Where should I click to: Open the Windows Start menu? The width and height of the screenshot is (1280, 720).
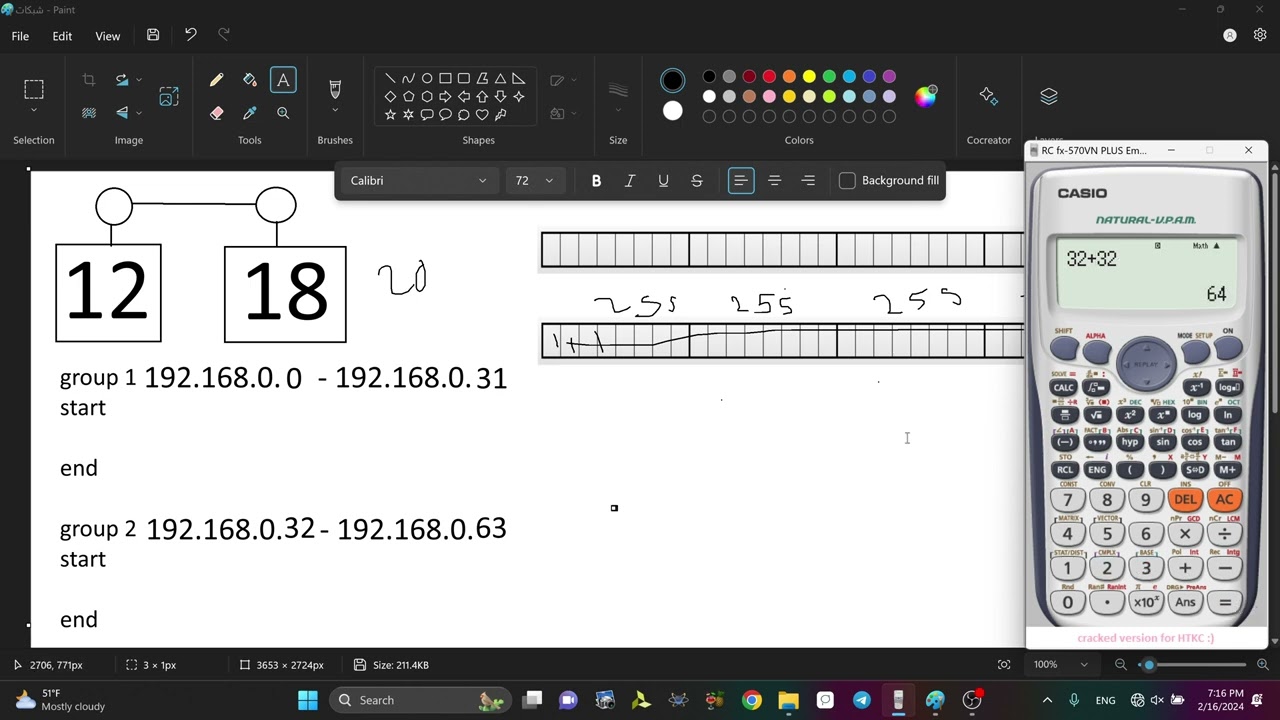[x=307, y=700]
